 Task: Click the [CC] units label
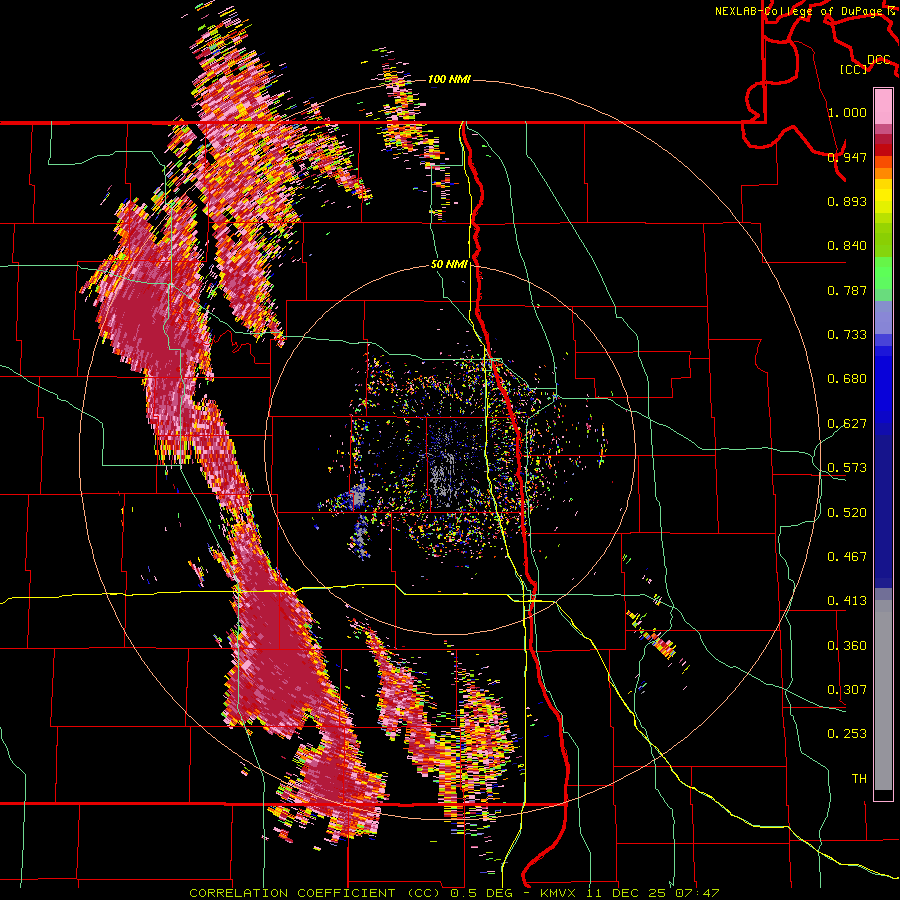pyautogui.click(x=853, y=69)
